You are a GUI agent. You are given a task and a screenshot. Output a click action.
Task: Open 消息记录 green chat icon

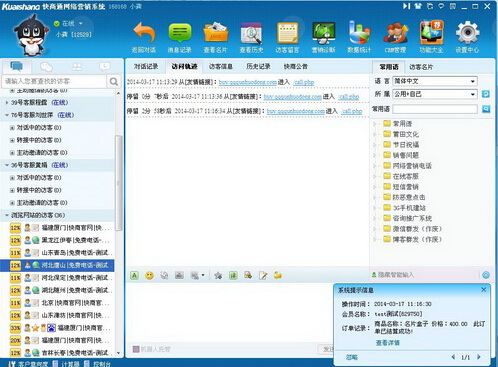pos(180,33)
